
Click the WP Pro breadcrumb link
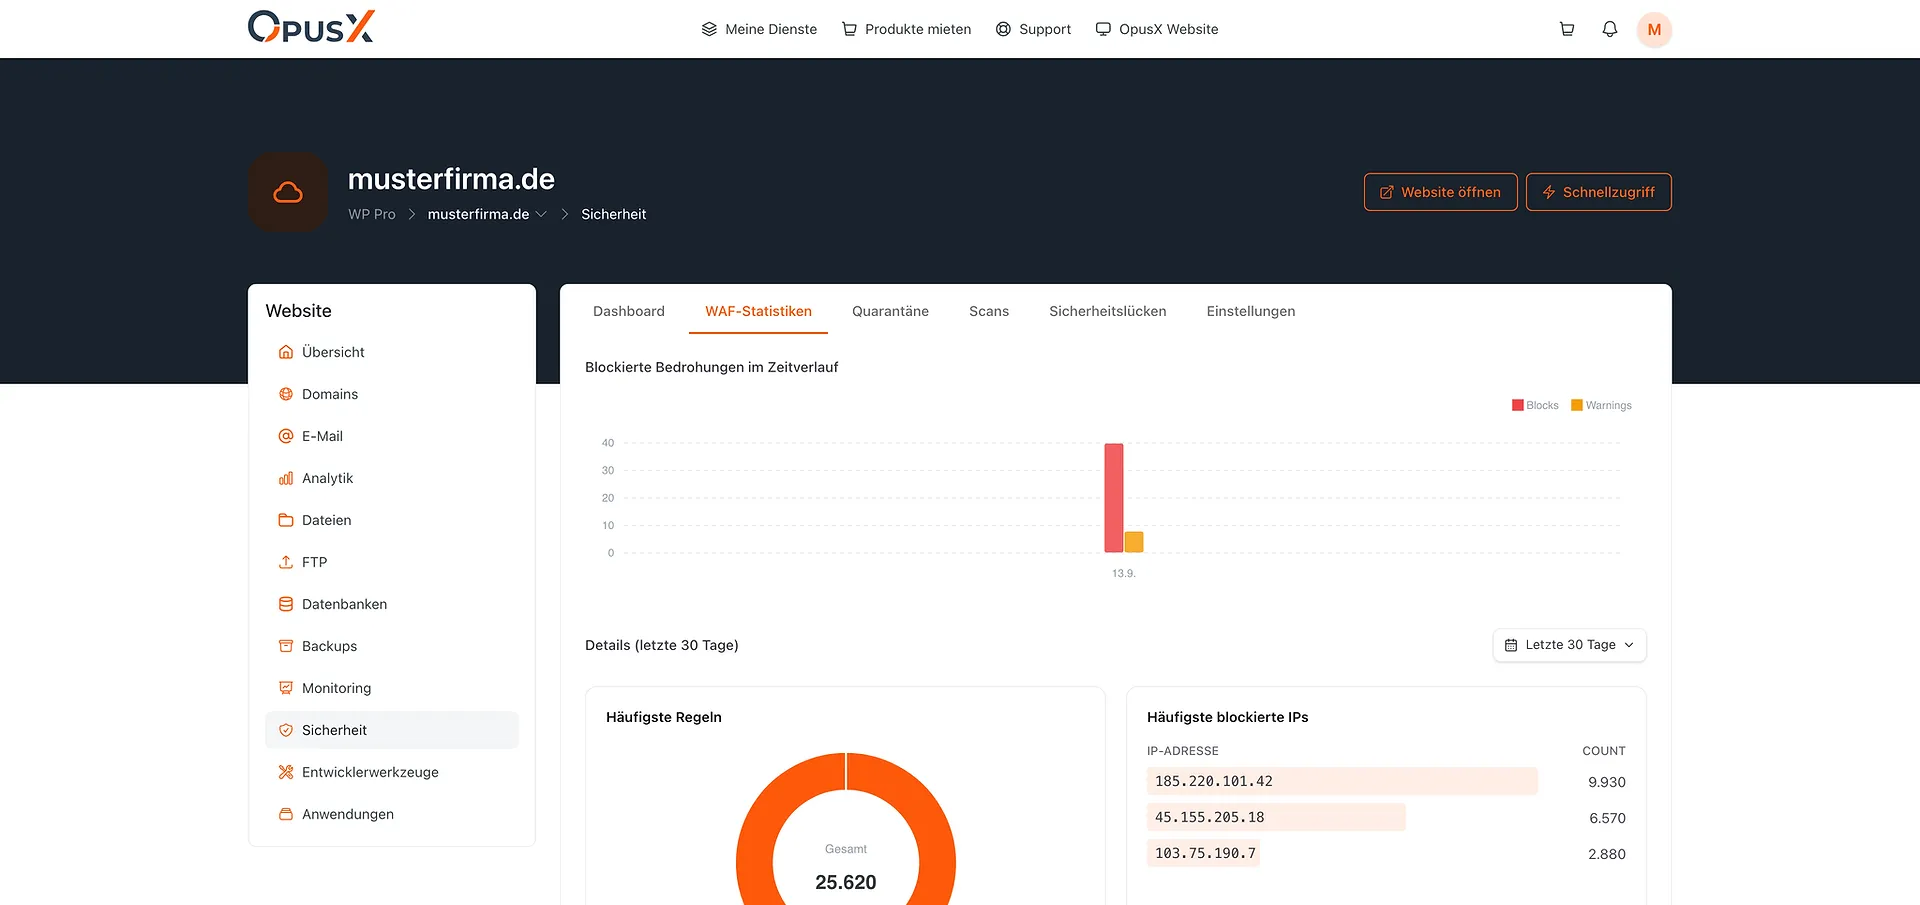click(x=372, y=214)
